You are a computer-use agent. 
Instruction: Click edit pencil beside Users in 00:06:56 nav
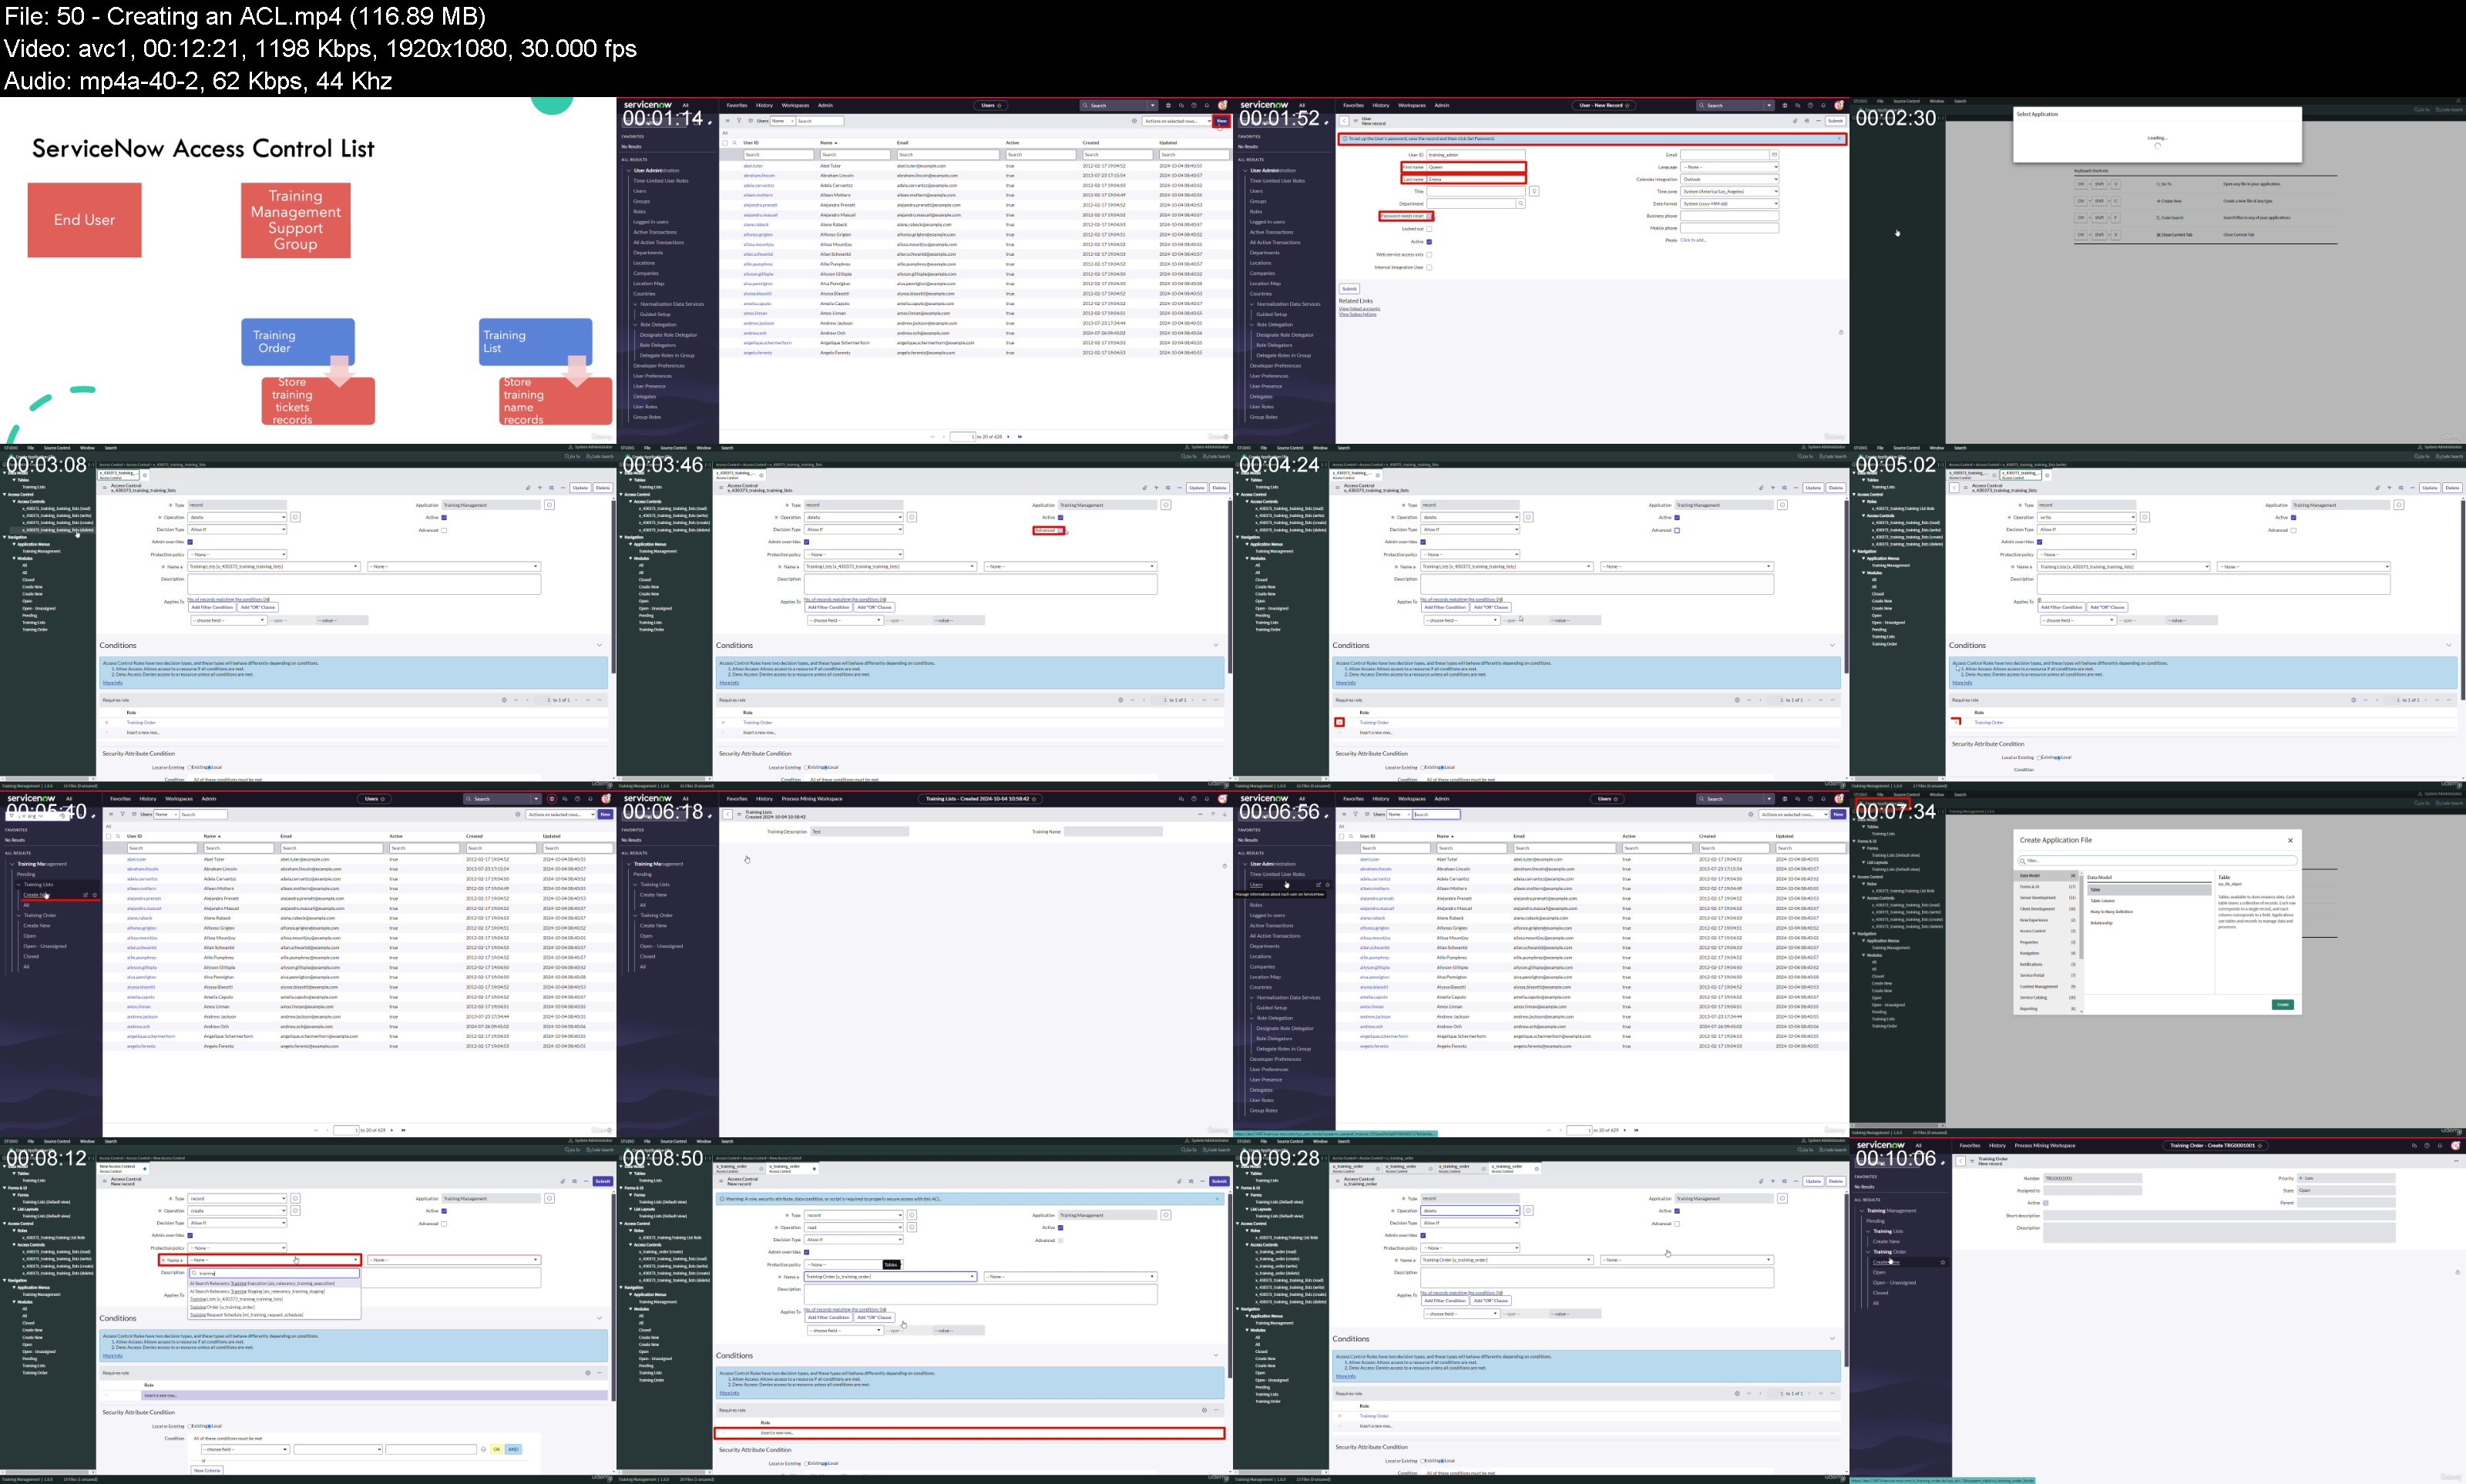(1318, 884)
